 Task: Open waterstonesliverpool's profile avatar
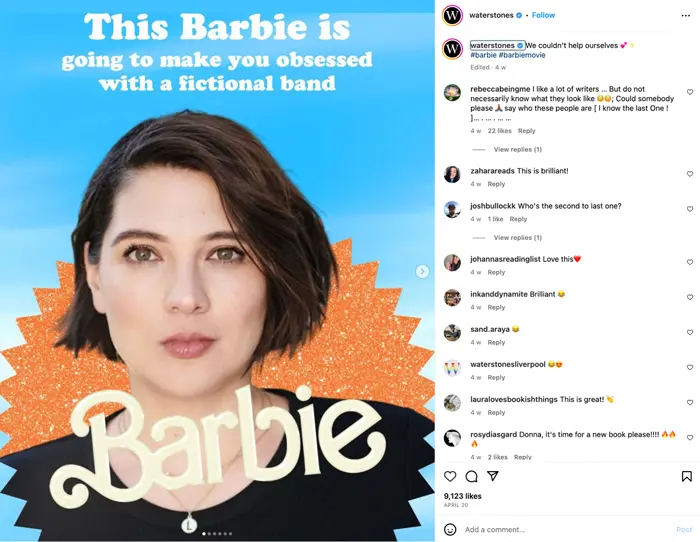(452, 368)
